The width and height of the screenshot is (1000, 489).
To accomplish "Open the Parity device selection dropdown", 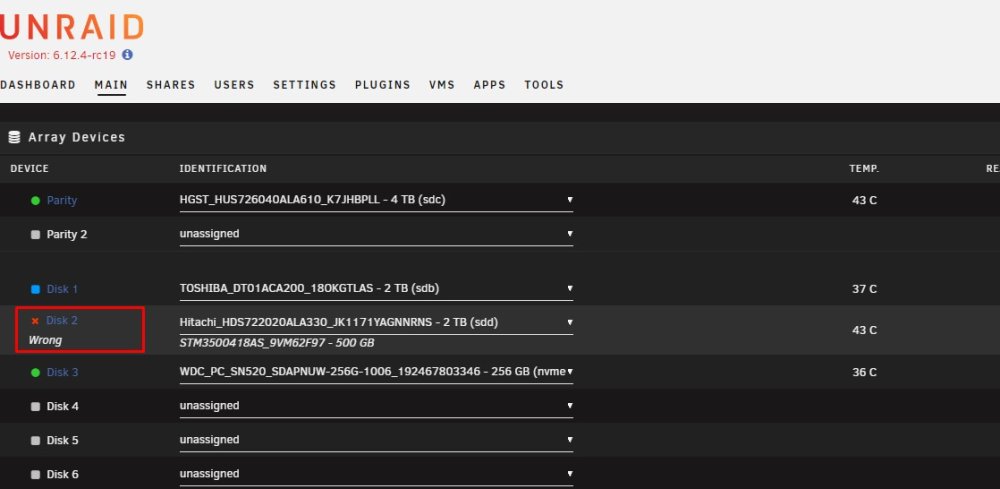I will [x=376, y=200].
